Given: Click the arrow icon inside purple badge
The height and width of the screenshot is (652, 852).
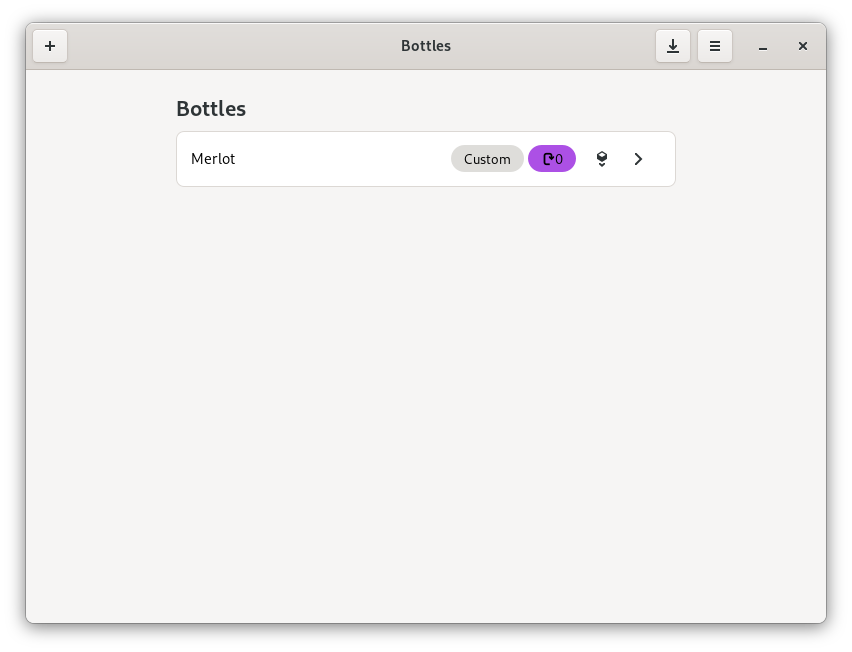Looking at the screenshot, I should [x=547, y=159].
